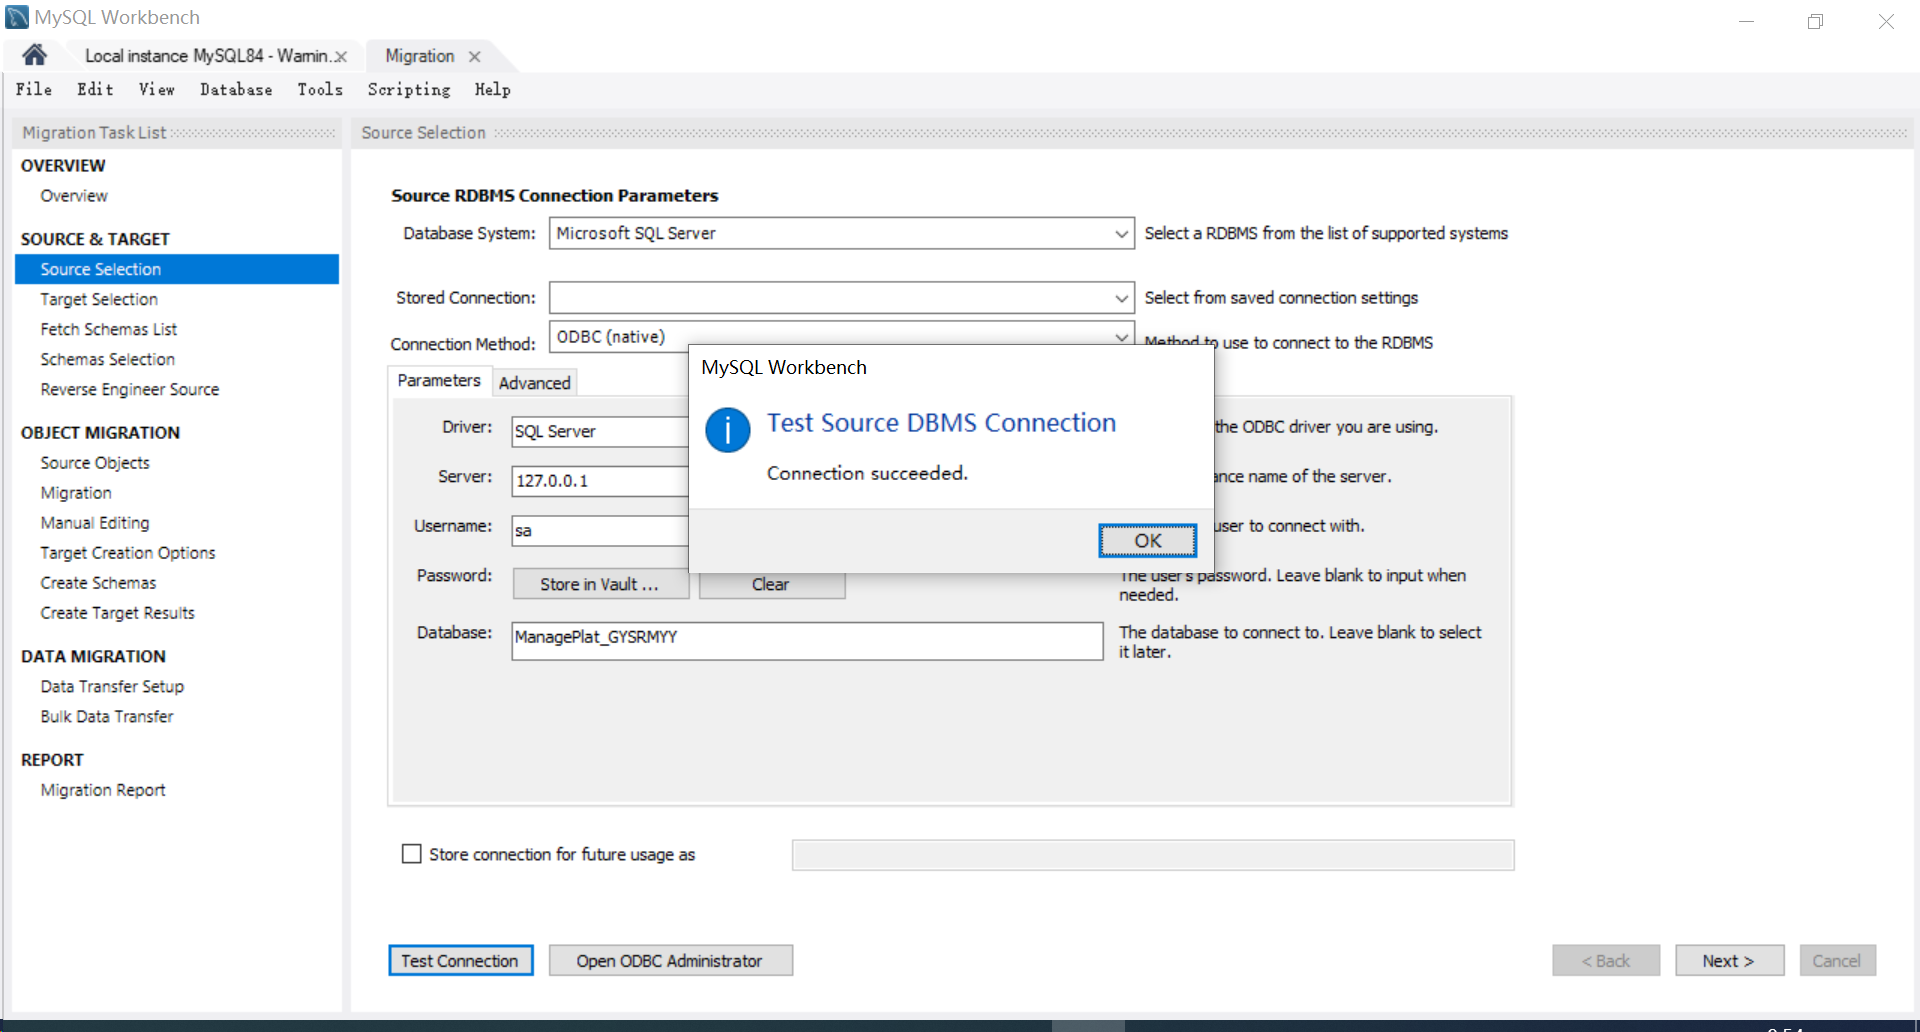Minimize the Workbench window
Viewport: 1920px width, 1032px height.
pyautogui.click(x=1747, y=21)
